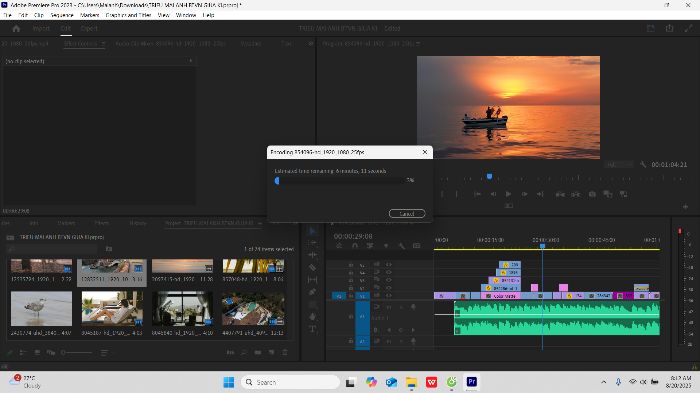Click Go to In in Program monitor

477,194
